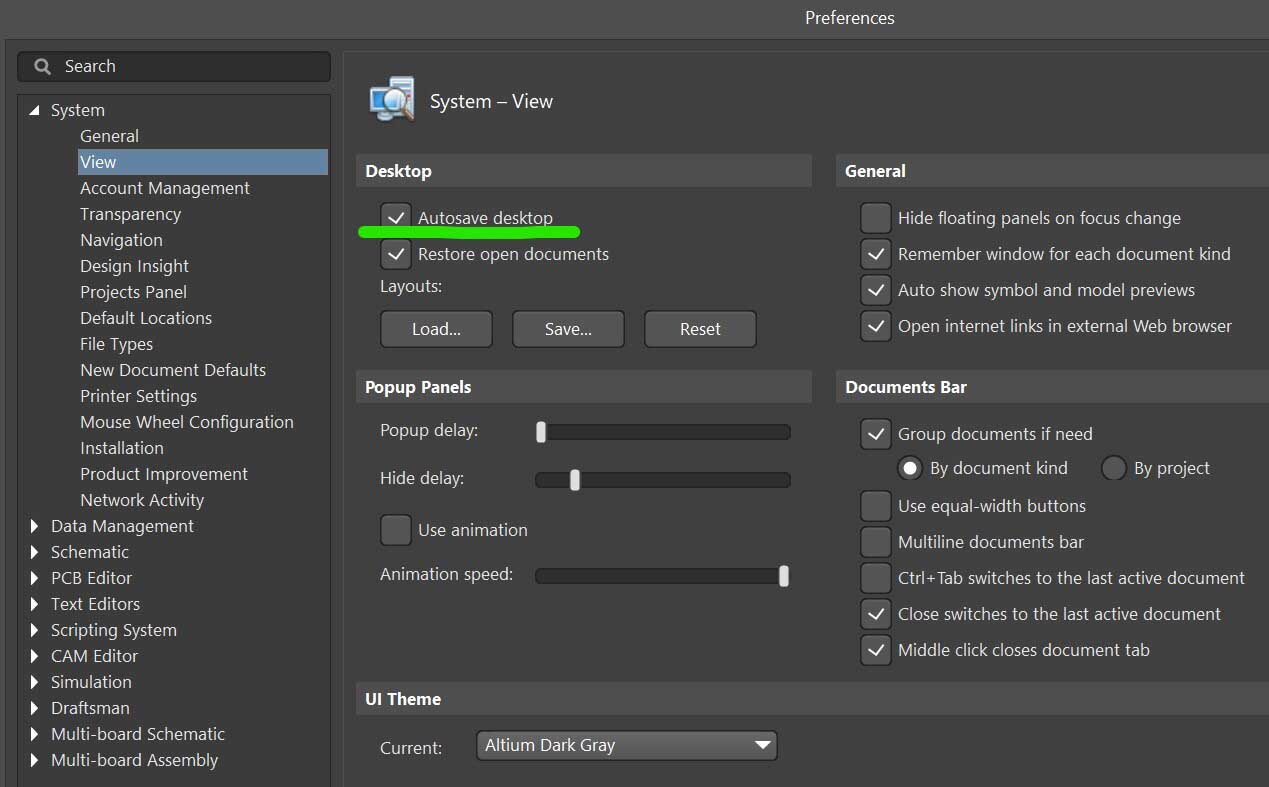The height and width of the screenshot is (787, 1269).
Task: Check Hide floating panels on focus change
Action: [x=876, y=218]
